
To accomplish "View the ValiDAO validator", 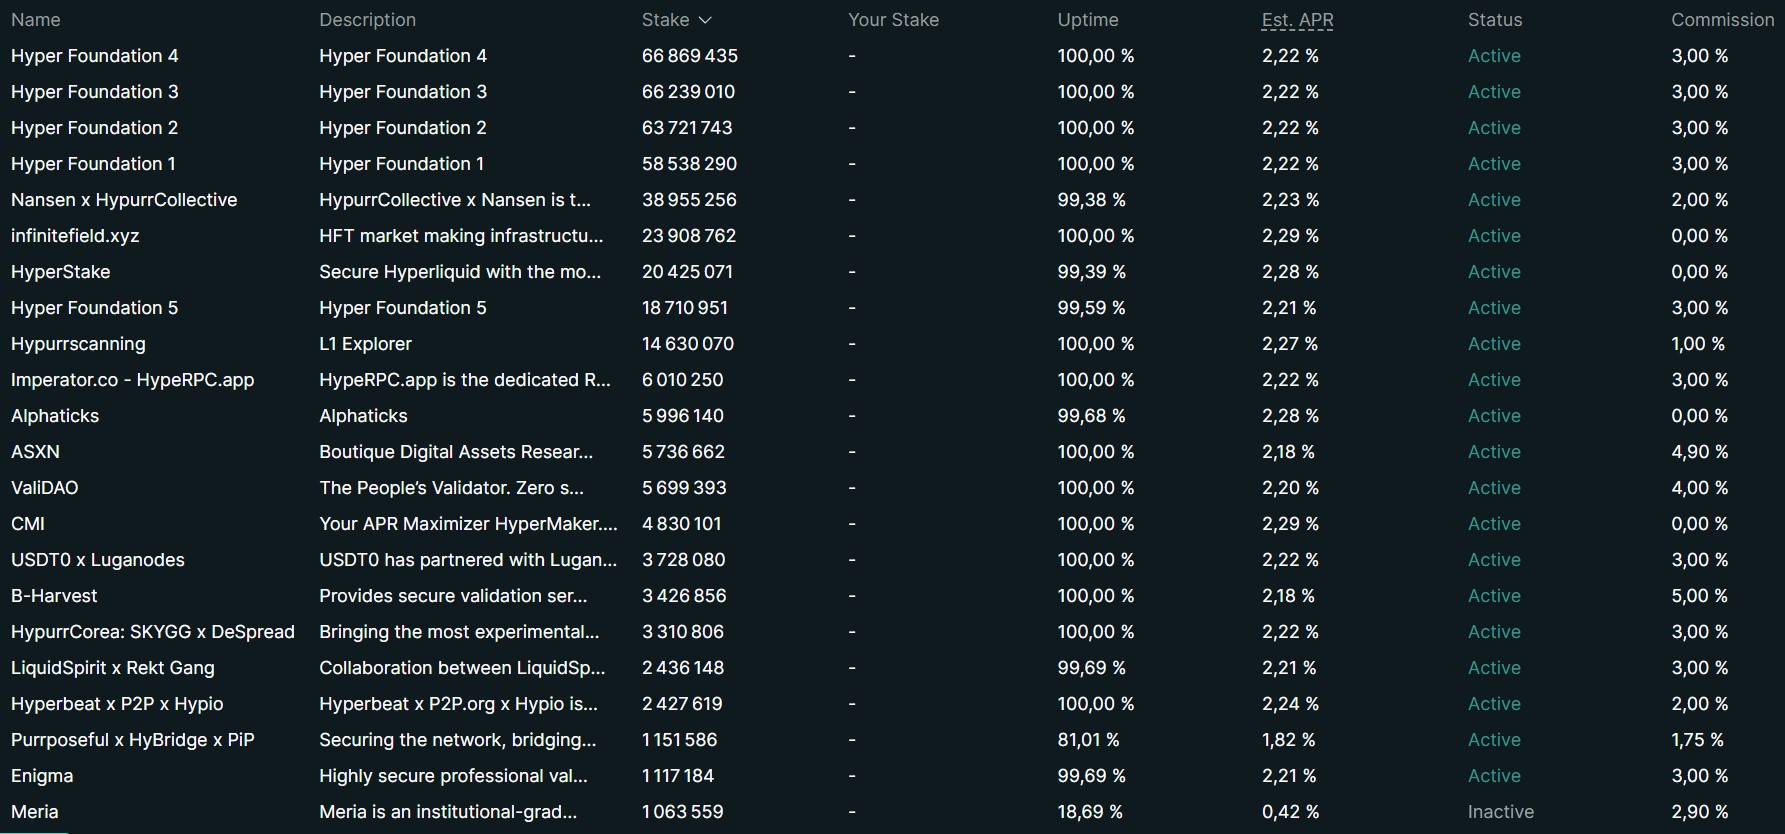I will coord(44,487).
